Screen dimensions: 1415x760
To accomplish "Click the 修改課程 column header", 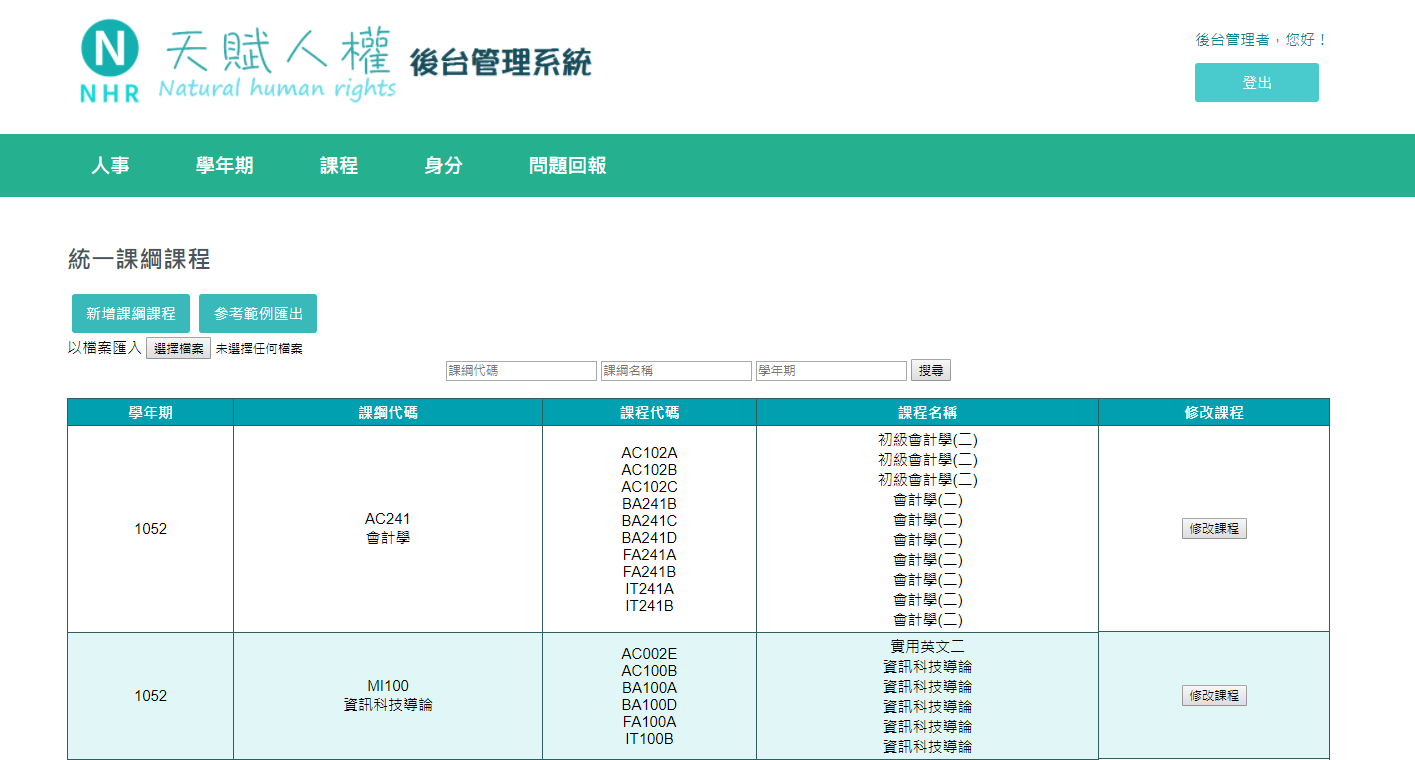I will click(x=1214, y=412).
